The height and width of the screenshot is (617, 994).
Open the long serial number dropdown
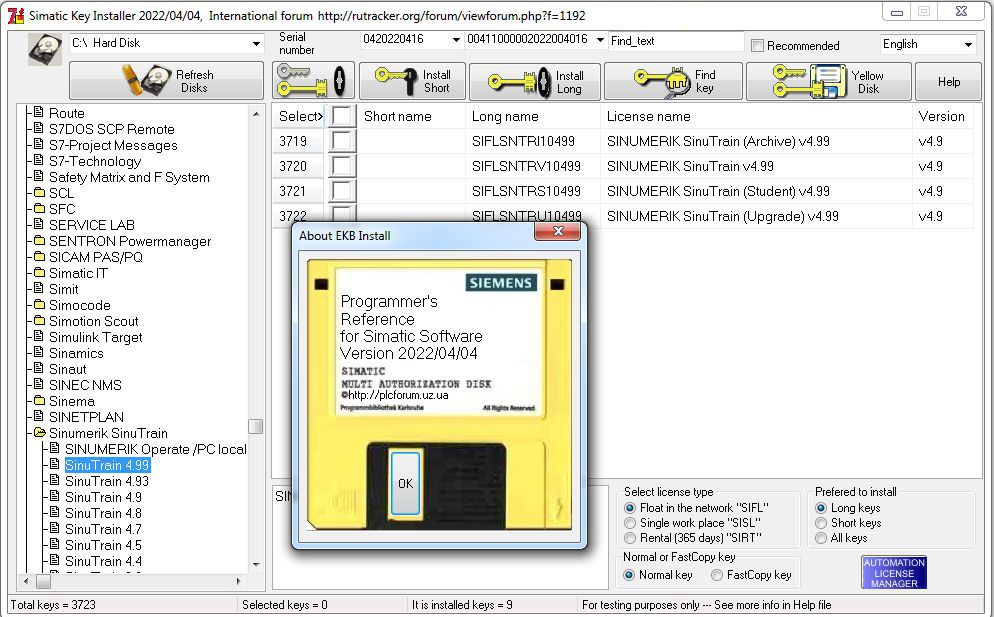point(600,40)
